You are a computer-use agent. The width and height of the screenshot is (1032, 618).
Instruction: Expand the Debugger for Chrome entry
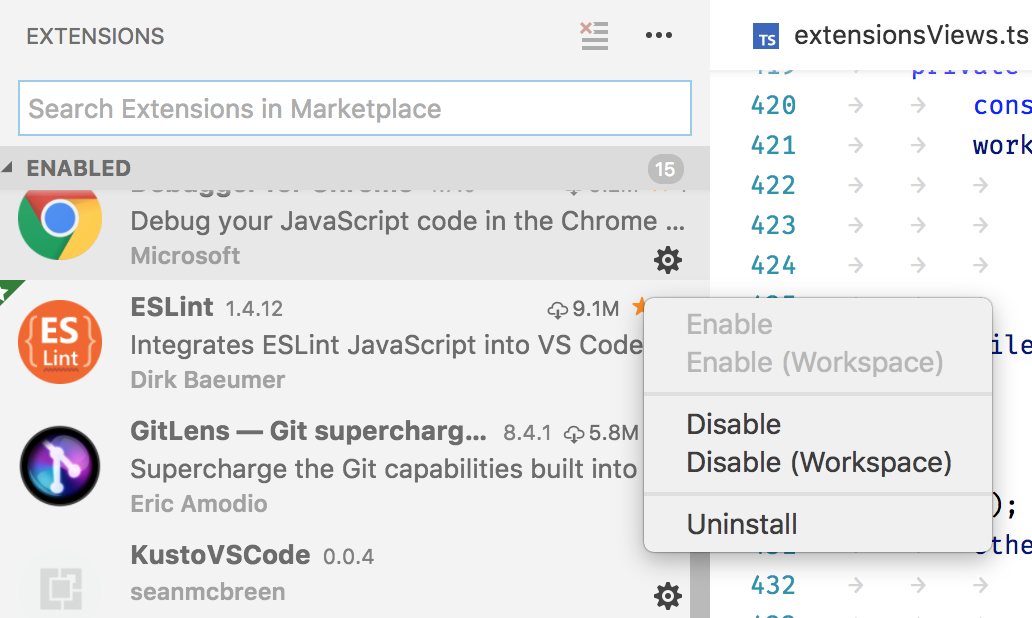[300, 220]
